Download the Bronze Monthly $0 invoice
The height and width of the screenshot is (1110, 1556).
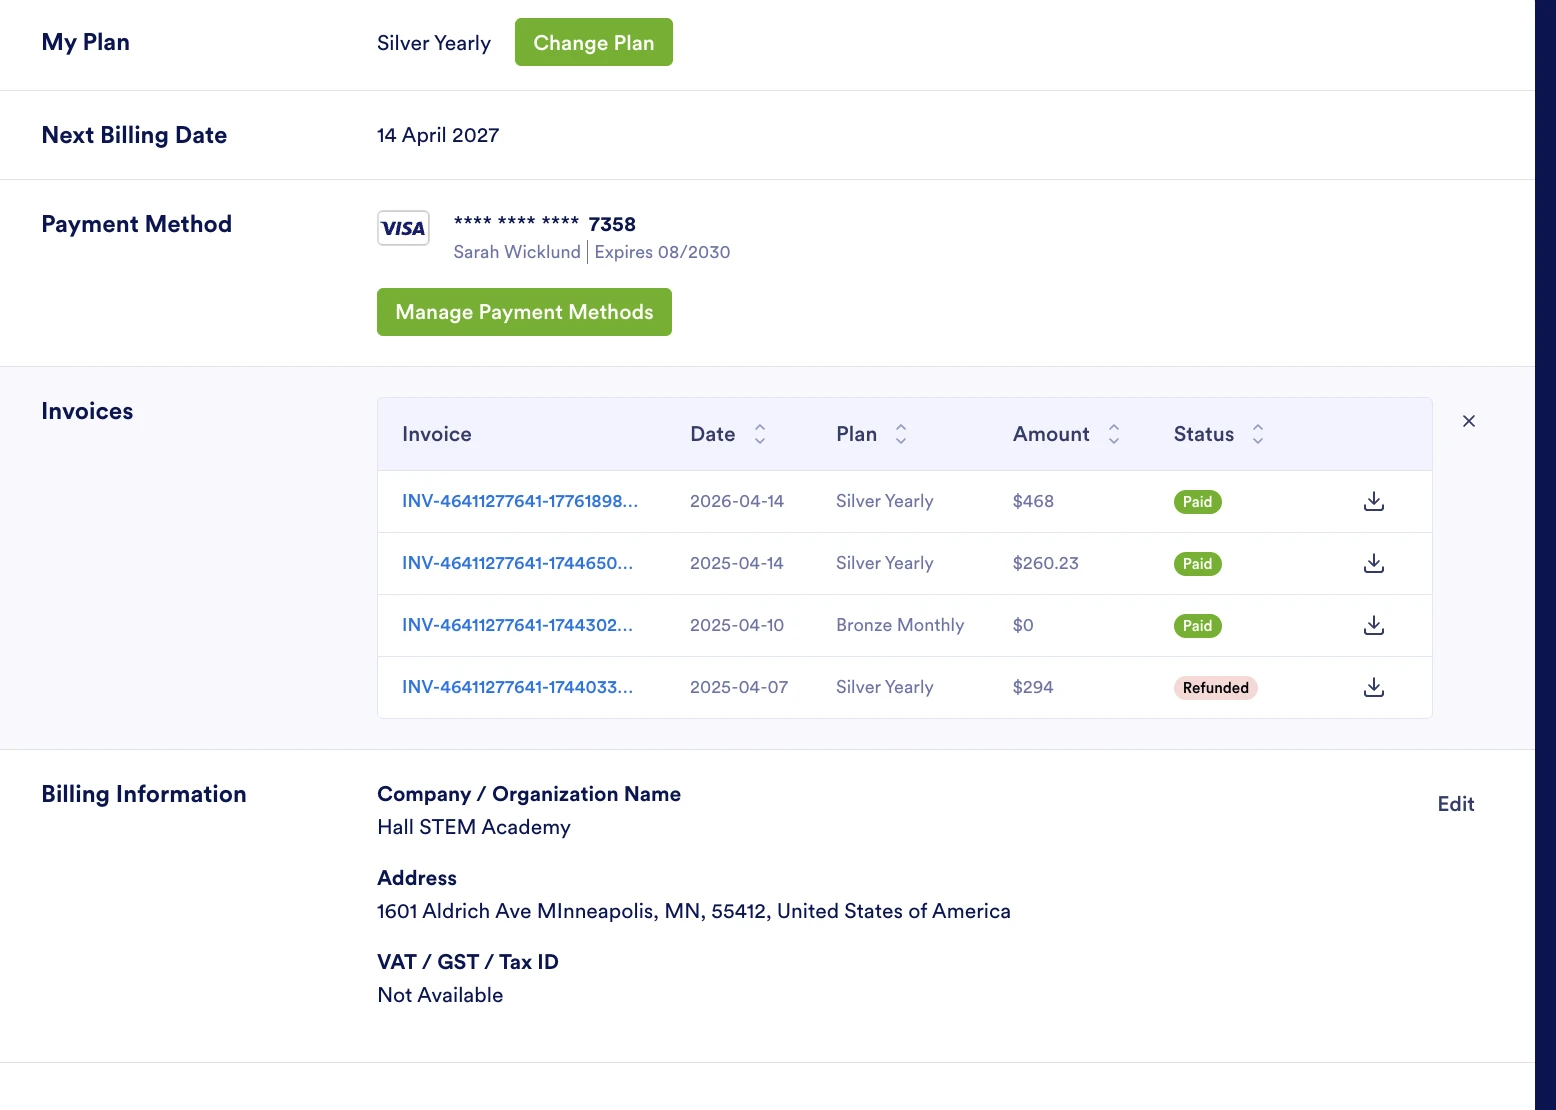point(1374,625)
